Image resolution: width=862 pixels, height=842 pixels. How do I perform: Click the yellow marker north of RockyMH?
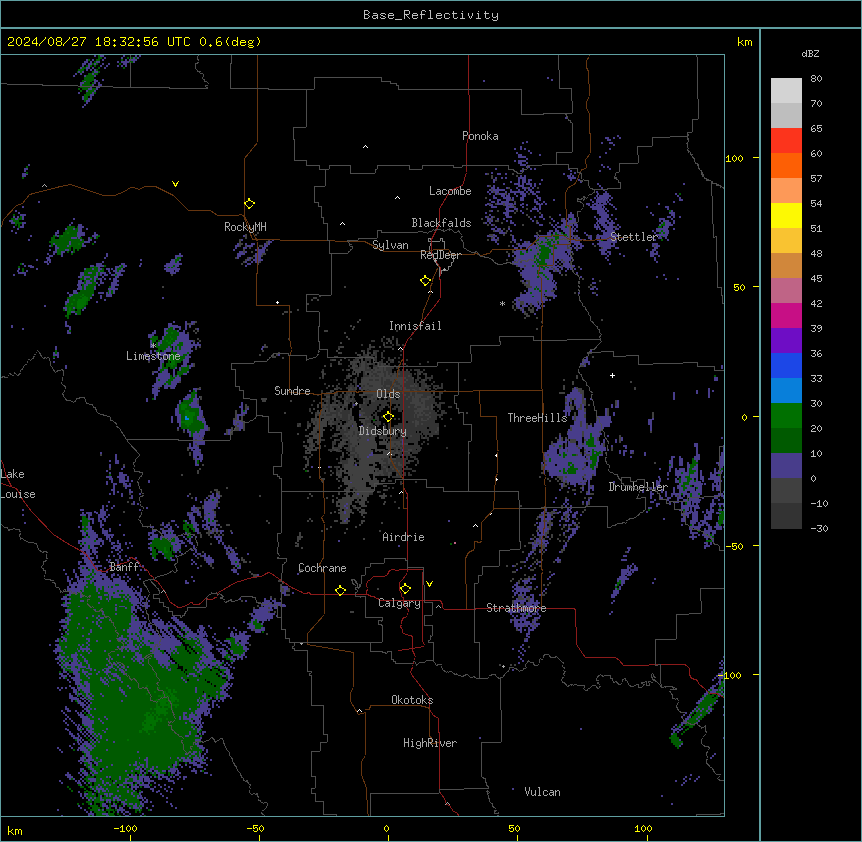(250, 203)
